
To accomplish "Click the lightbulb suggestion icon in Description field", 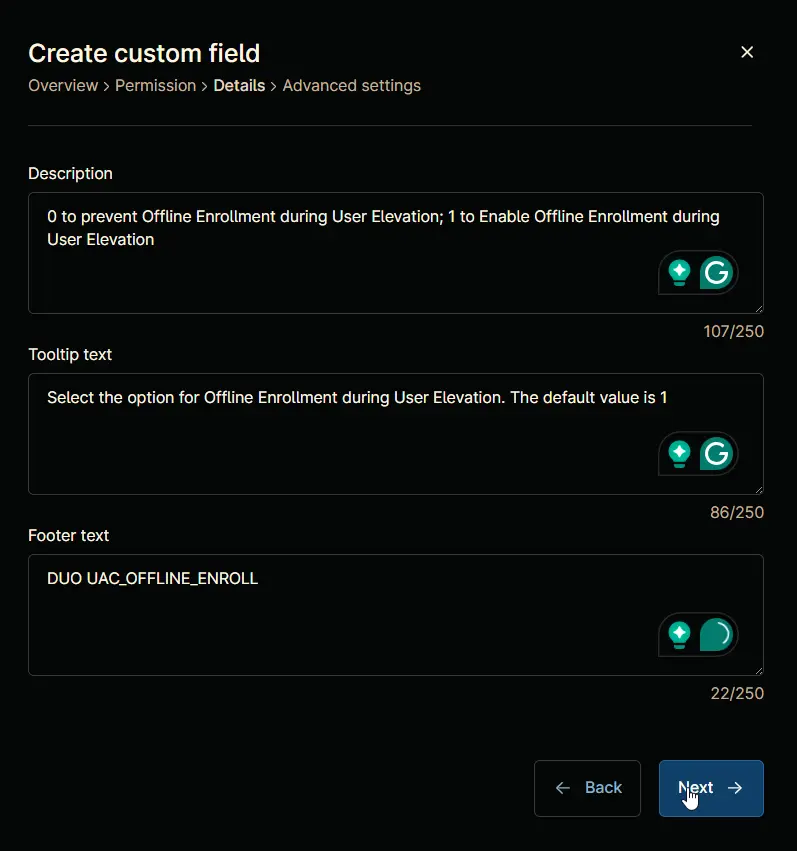I will (x=679, y=272).
